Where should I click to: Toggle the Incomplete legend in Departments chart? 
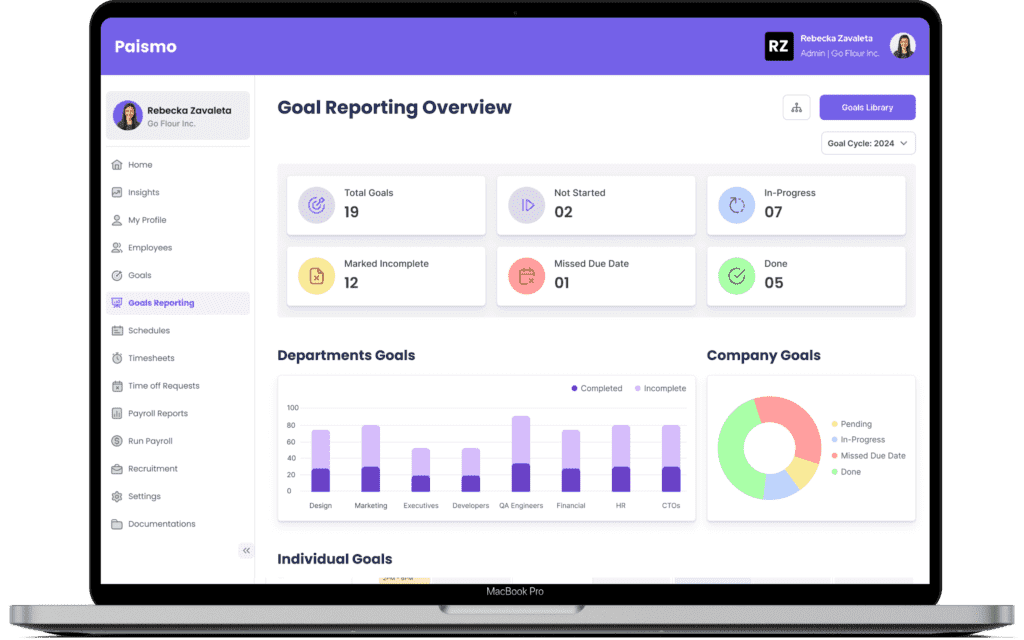(659, 388)
